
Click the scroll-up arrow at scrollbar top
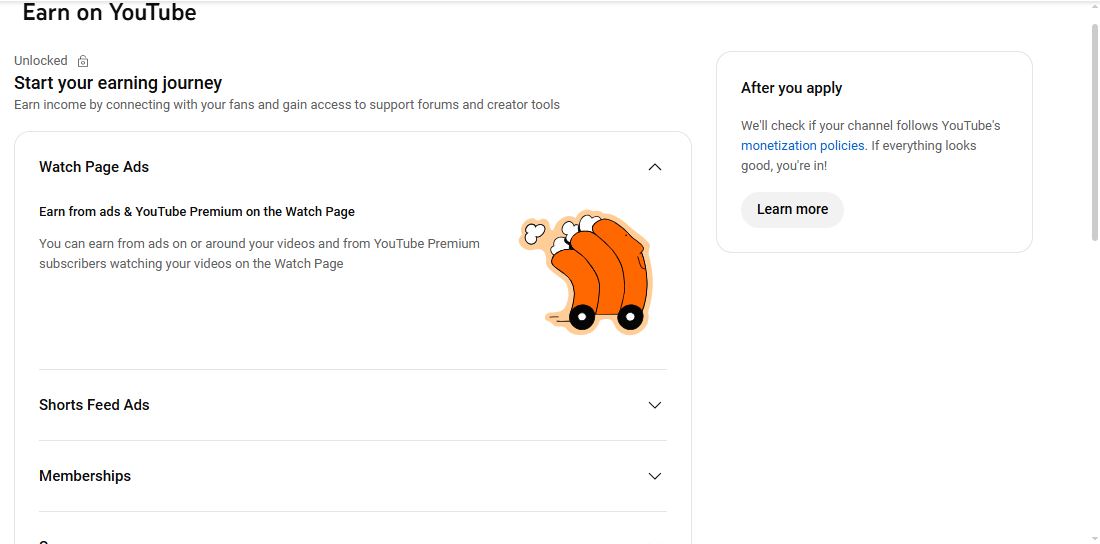point(1094,8)
